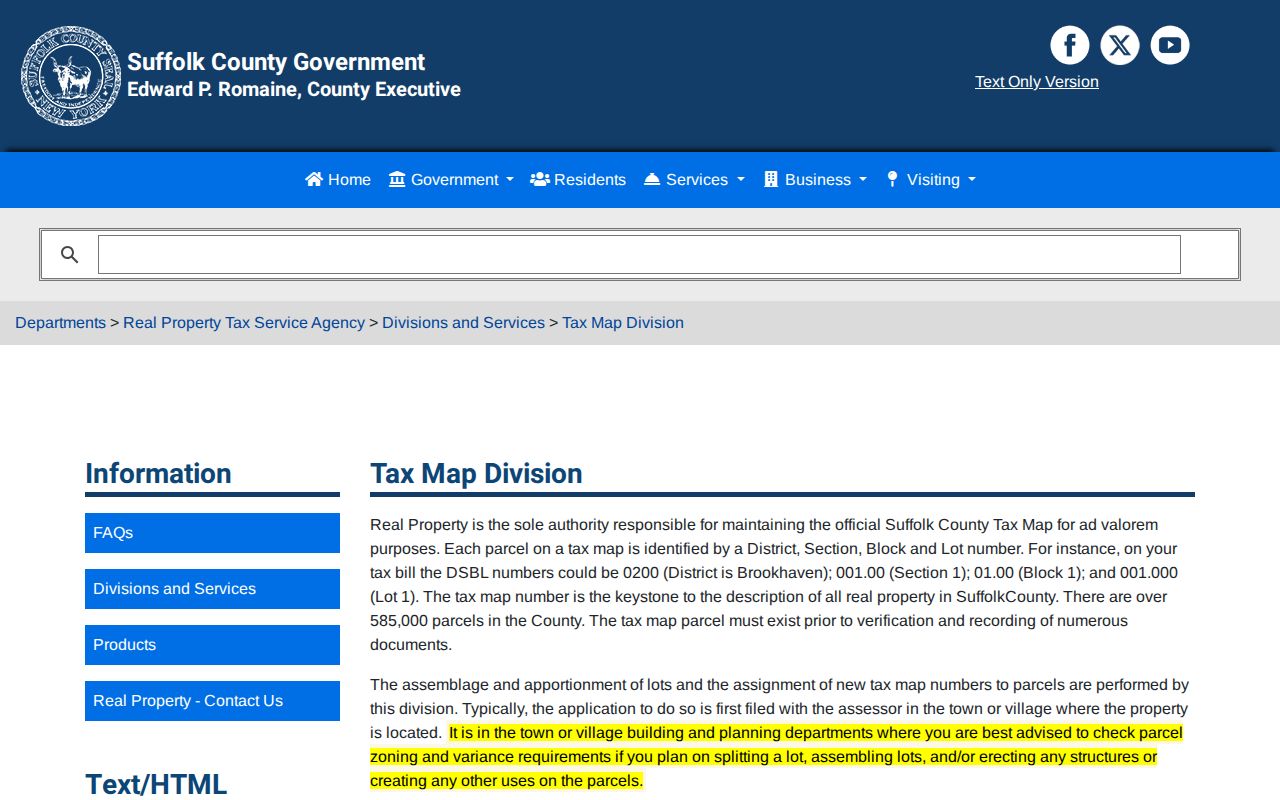Click the magnifying glass search icon
The width and height of the screenshot is (1280, 800).
(69, 255)
